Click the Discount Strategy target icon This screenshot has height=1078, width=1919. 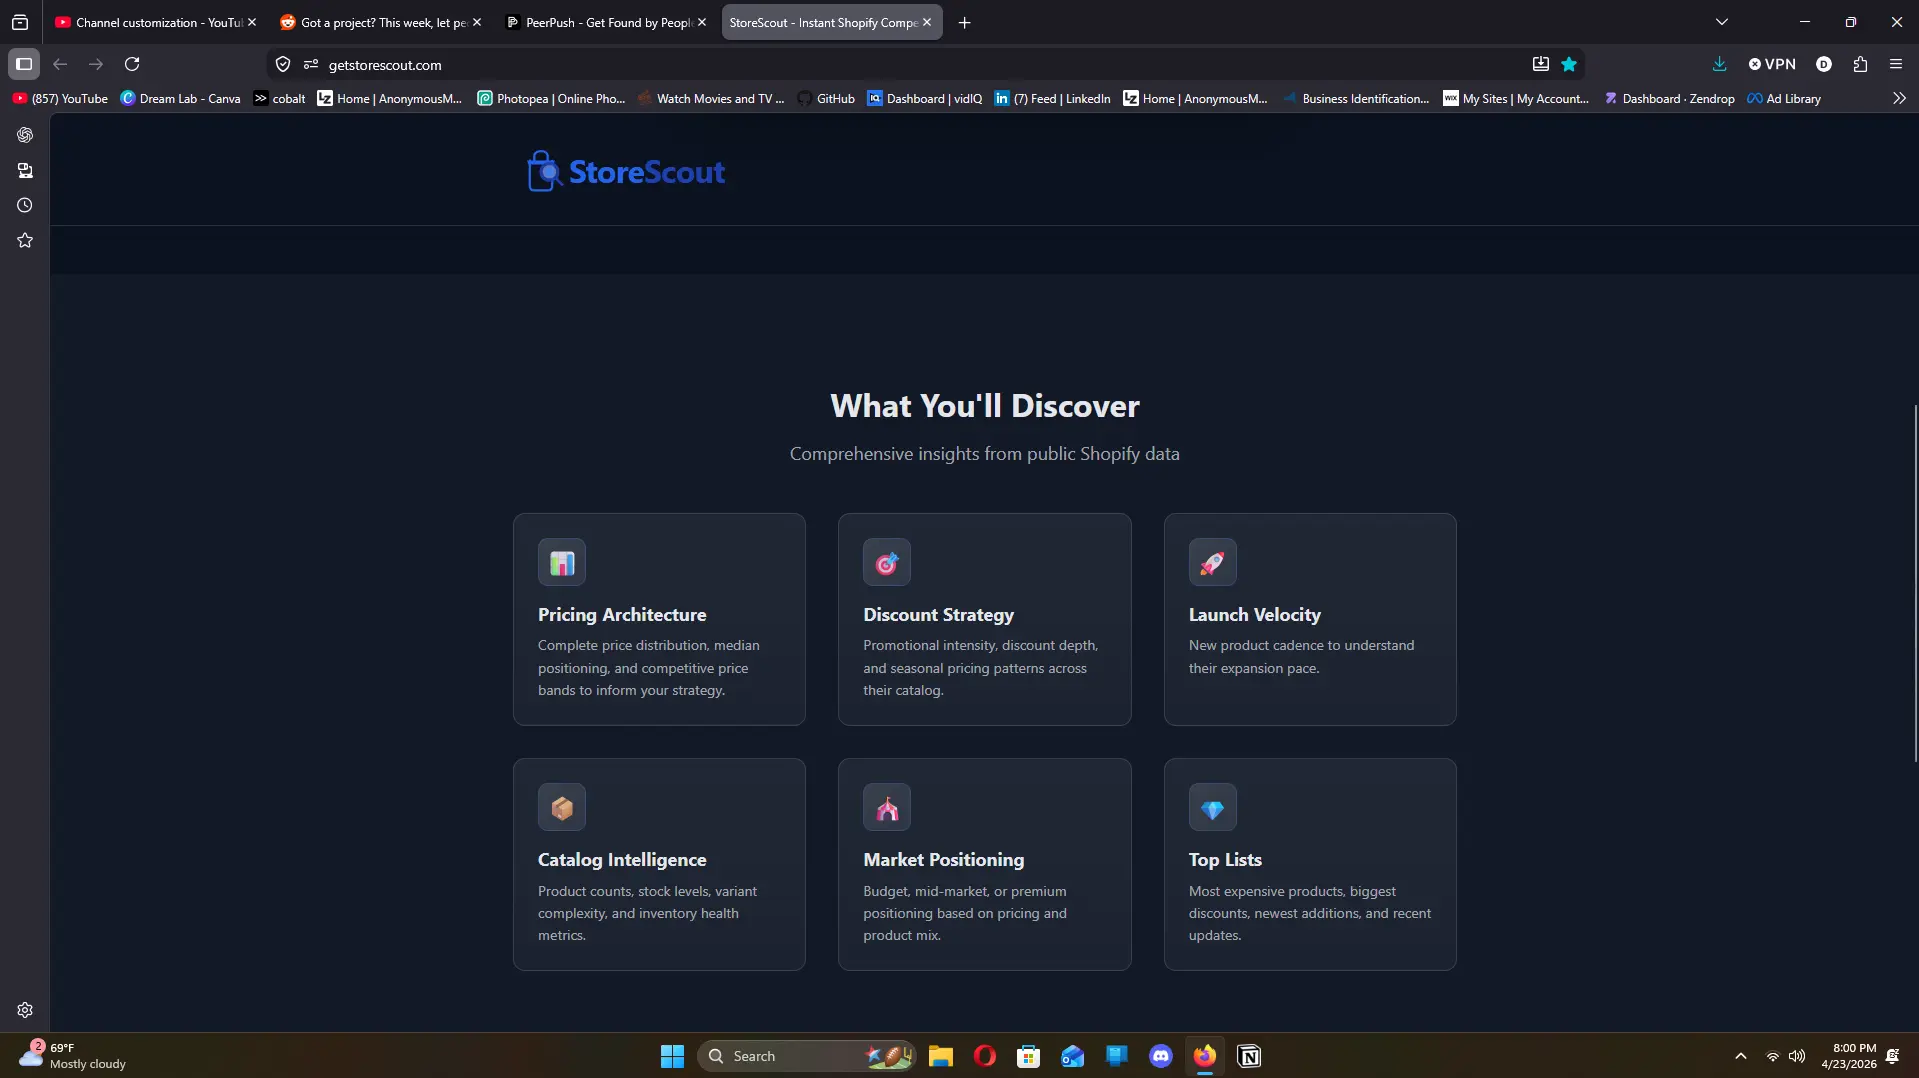tap(887, 563)
